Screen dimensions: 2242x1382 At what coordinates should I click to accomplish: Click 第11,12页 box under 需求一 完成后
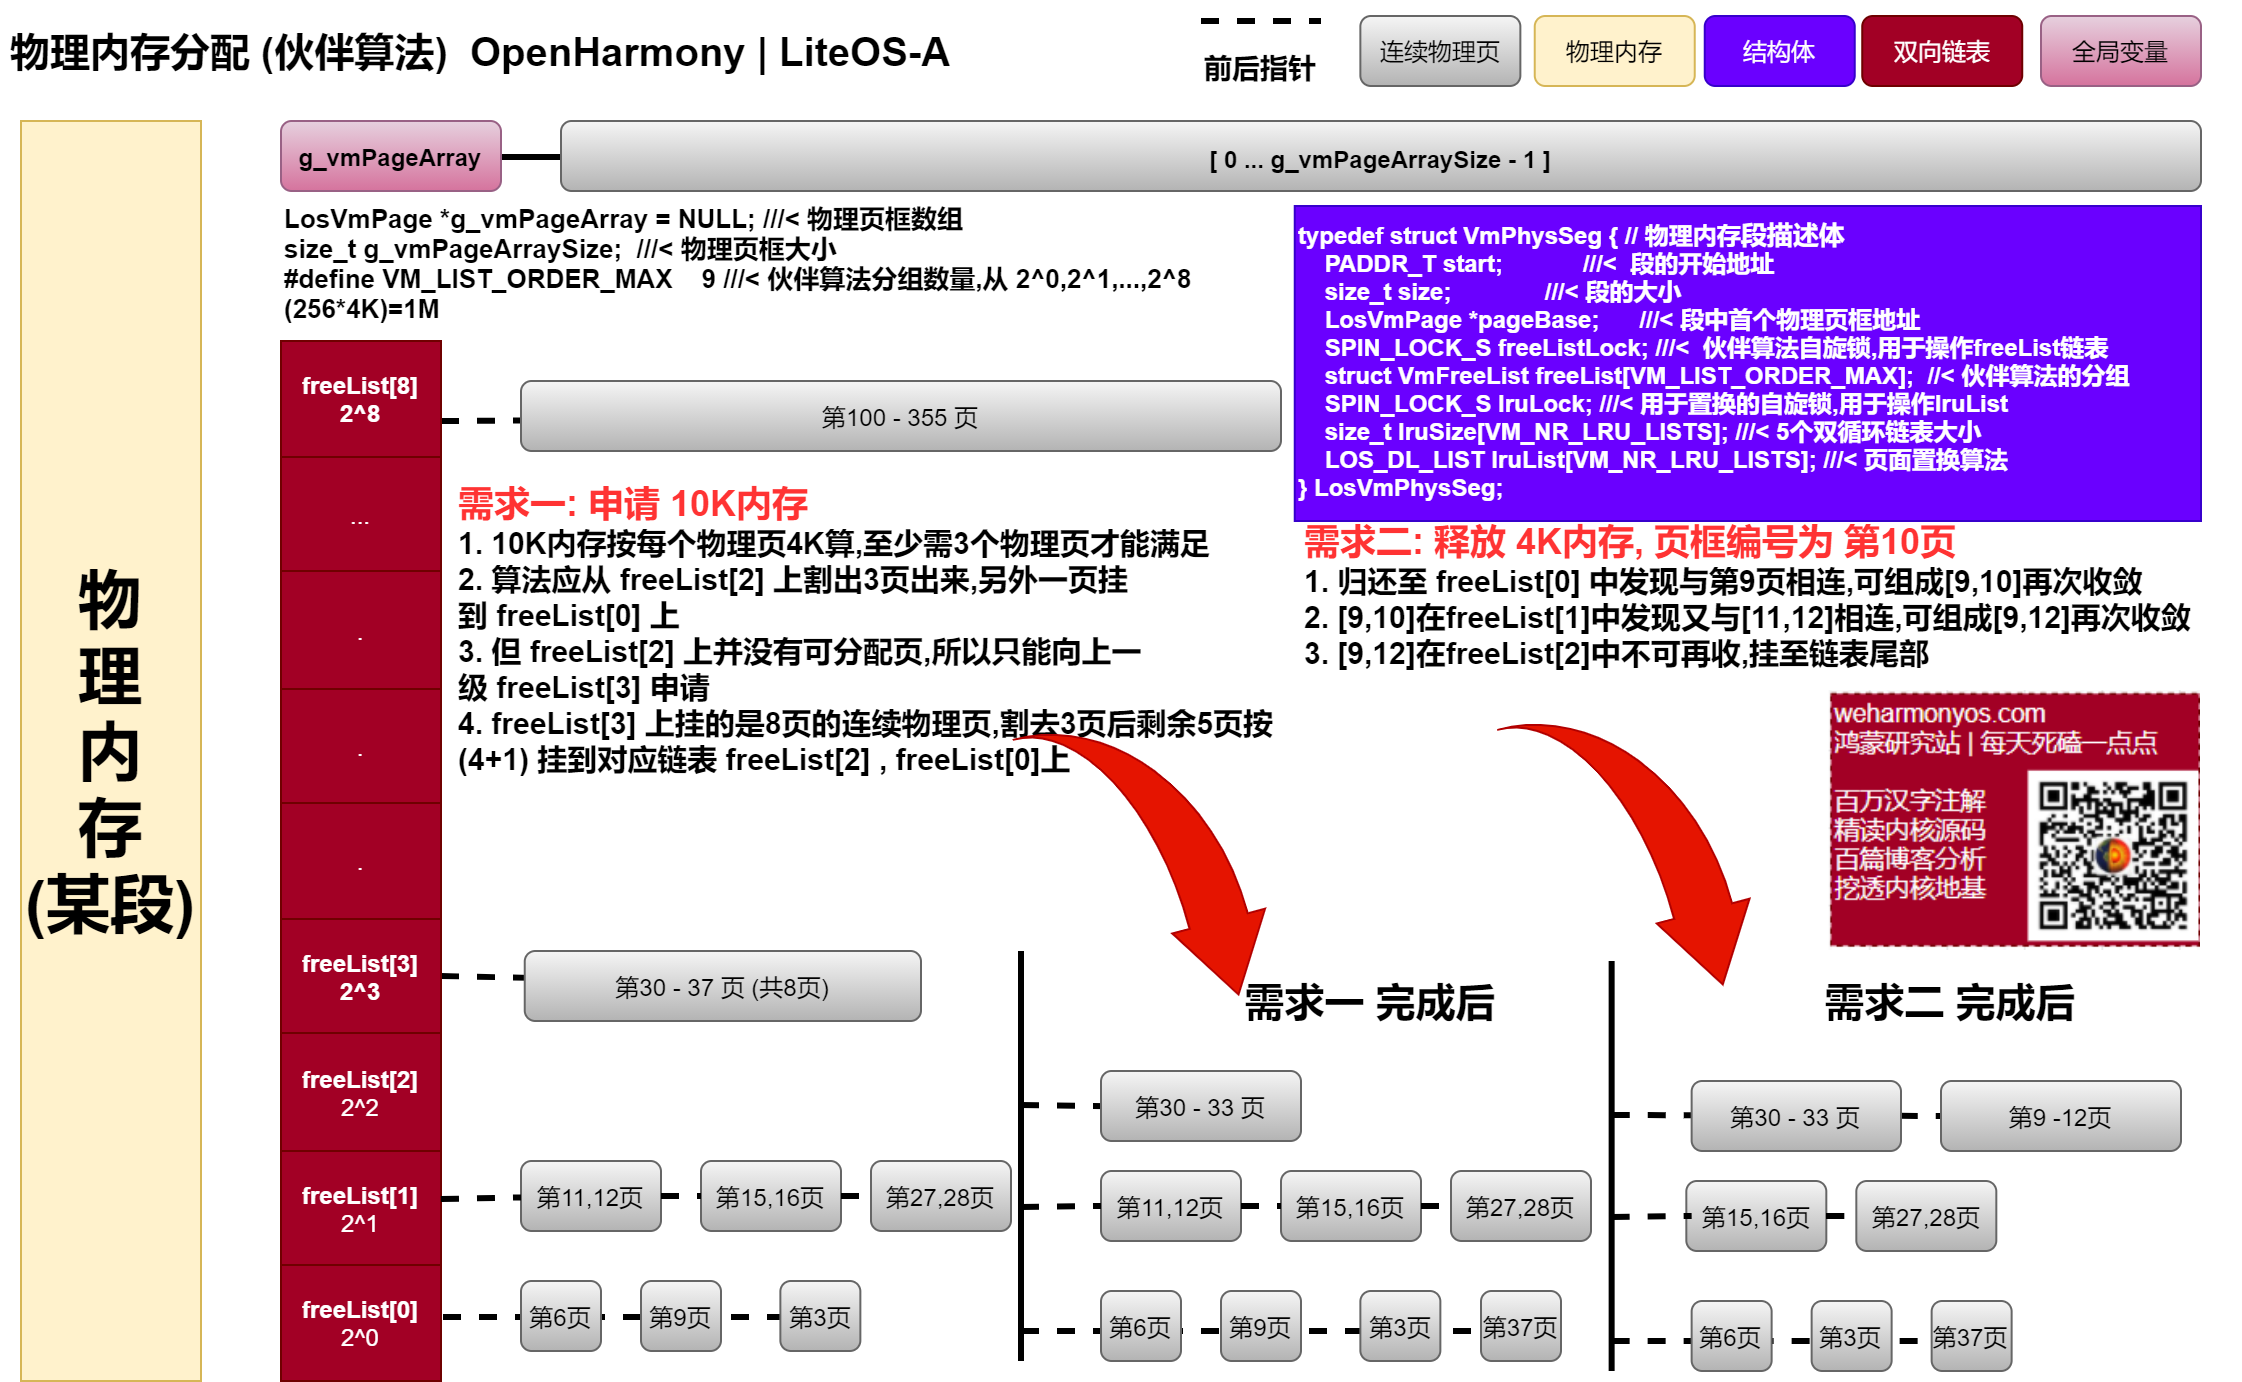1170,1206
